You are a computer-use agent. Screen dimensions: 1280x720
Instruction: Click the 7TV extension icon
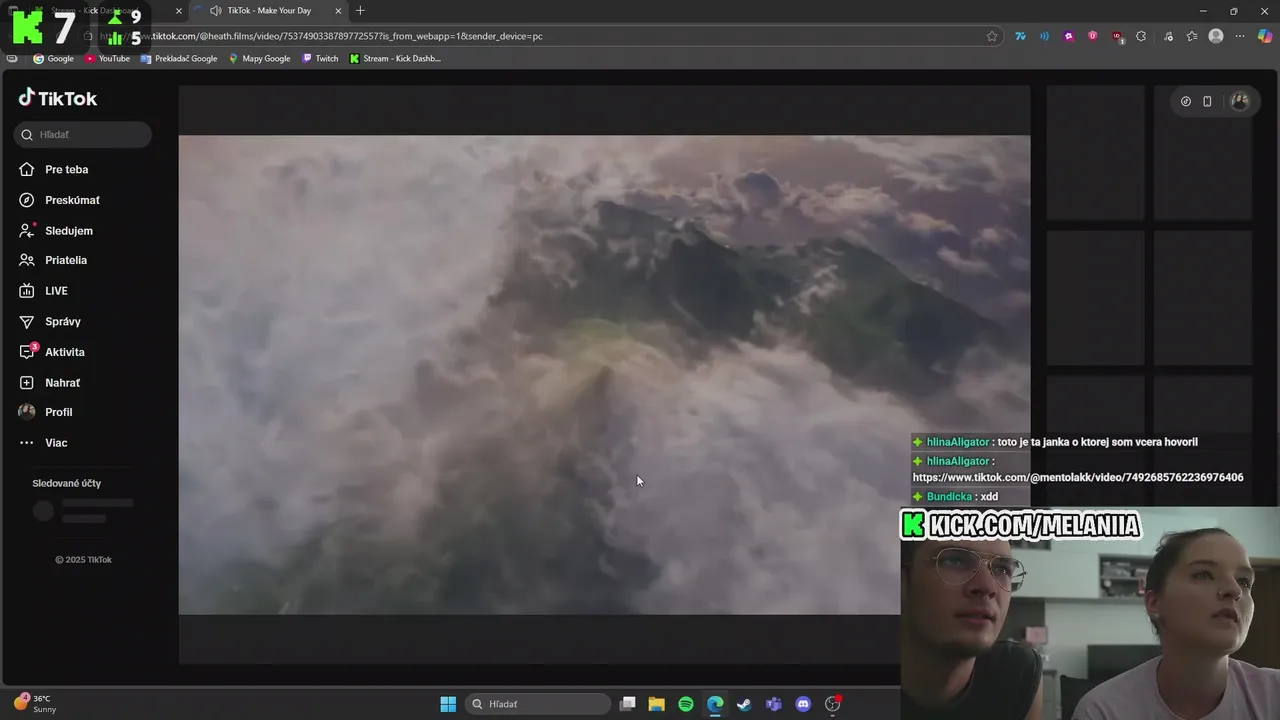click(x=1020, y=36)
